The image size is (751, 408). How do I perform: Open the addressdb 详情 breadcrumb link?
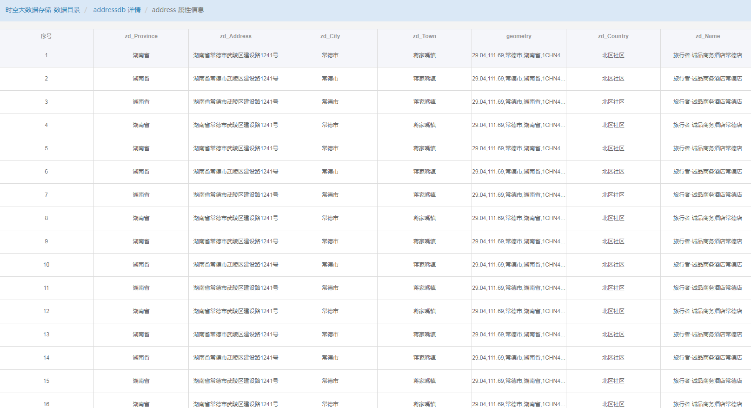[x=117, y=10]
